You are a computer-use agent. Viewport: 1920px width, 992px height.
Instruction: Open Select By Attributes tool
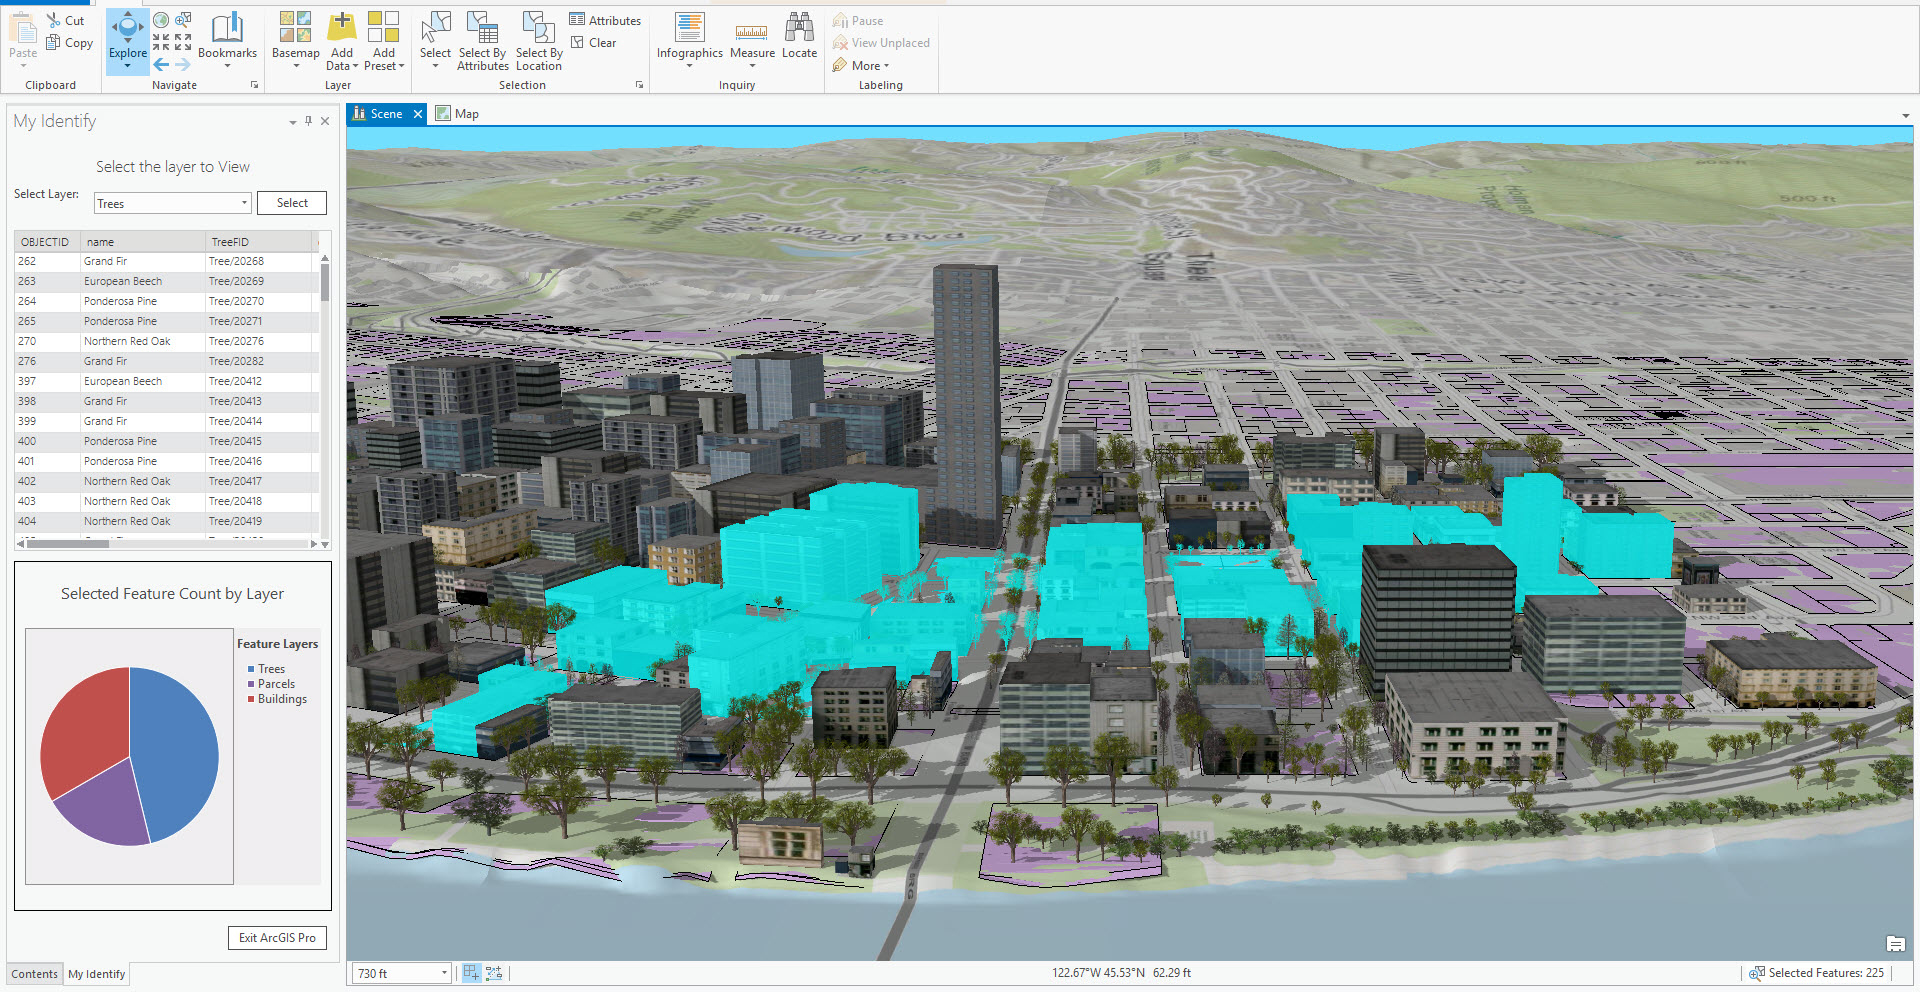pyautogui.click(x=483, y=42)
